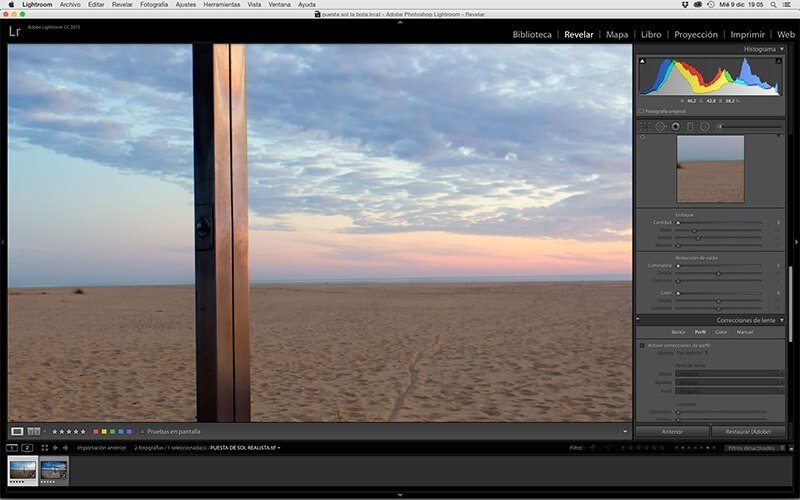Toggle Pruebas en pantalla soft proofing checkbox
This screenshot has height=500, width=800.
click(142, 432)
